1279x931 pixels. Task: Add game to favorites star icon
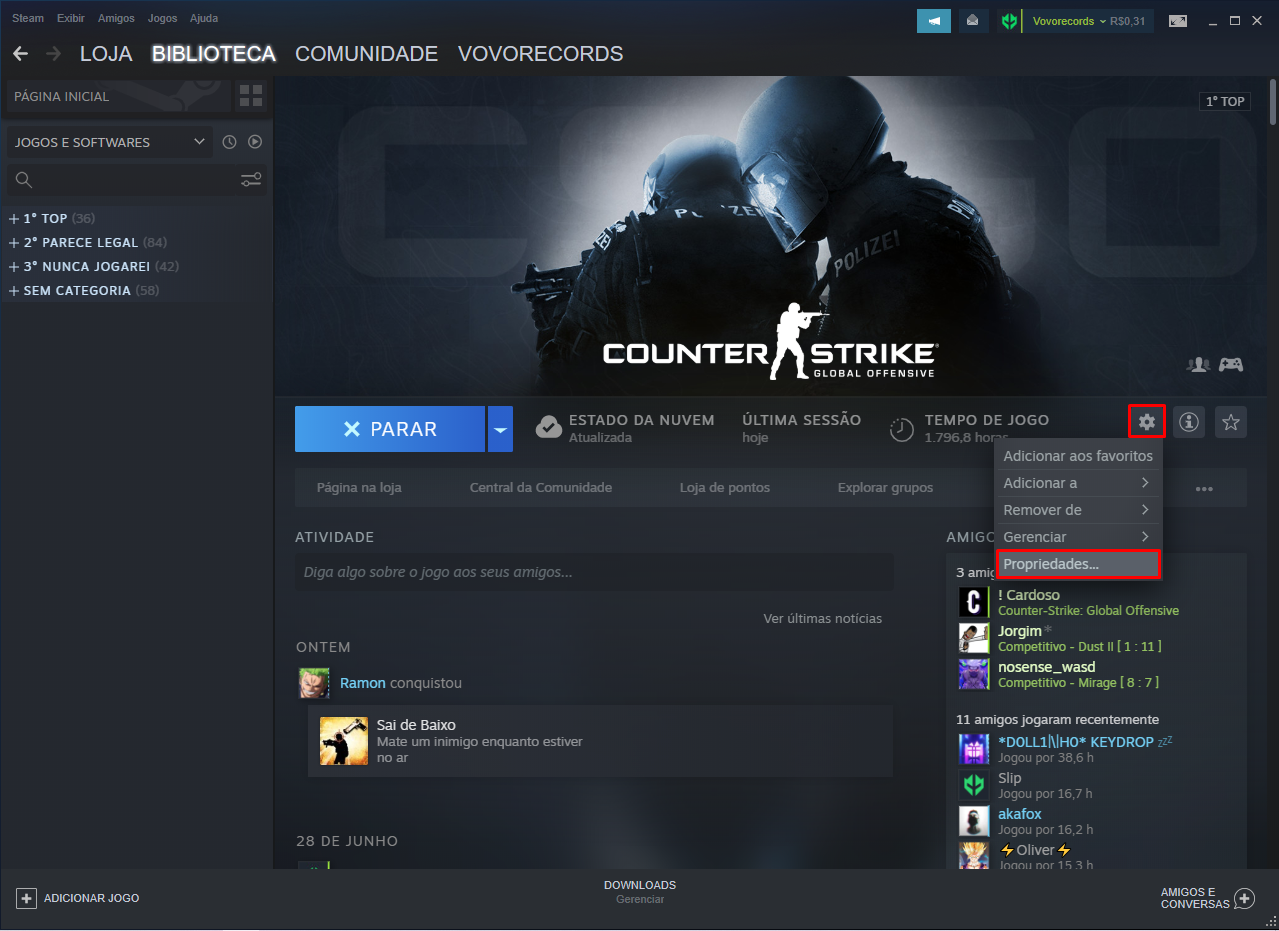pos(1231,422)
